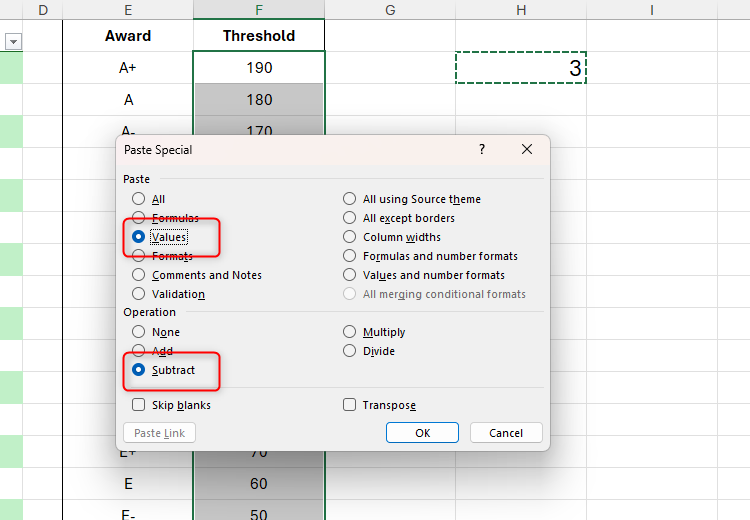Select the Divide operation
Viewport: 750px width, 520px height.
click(x=350, y=351)
